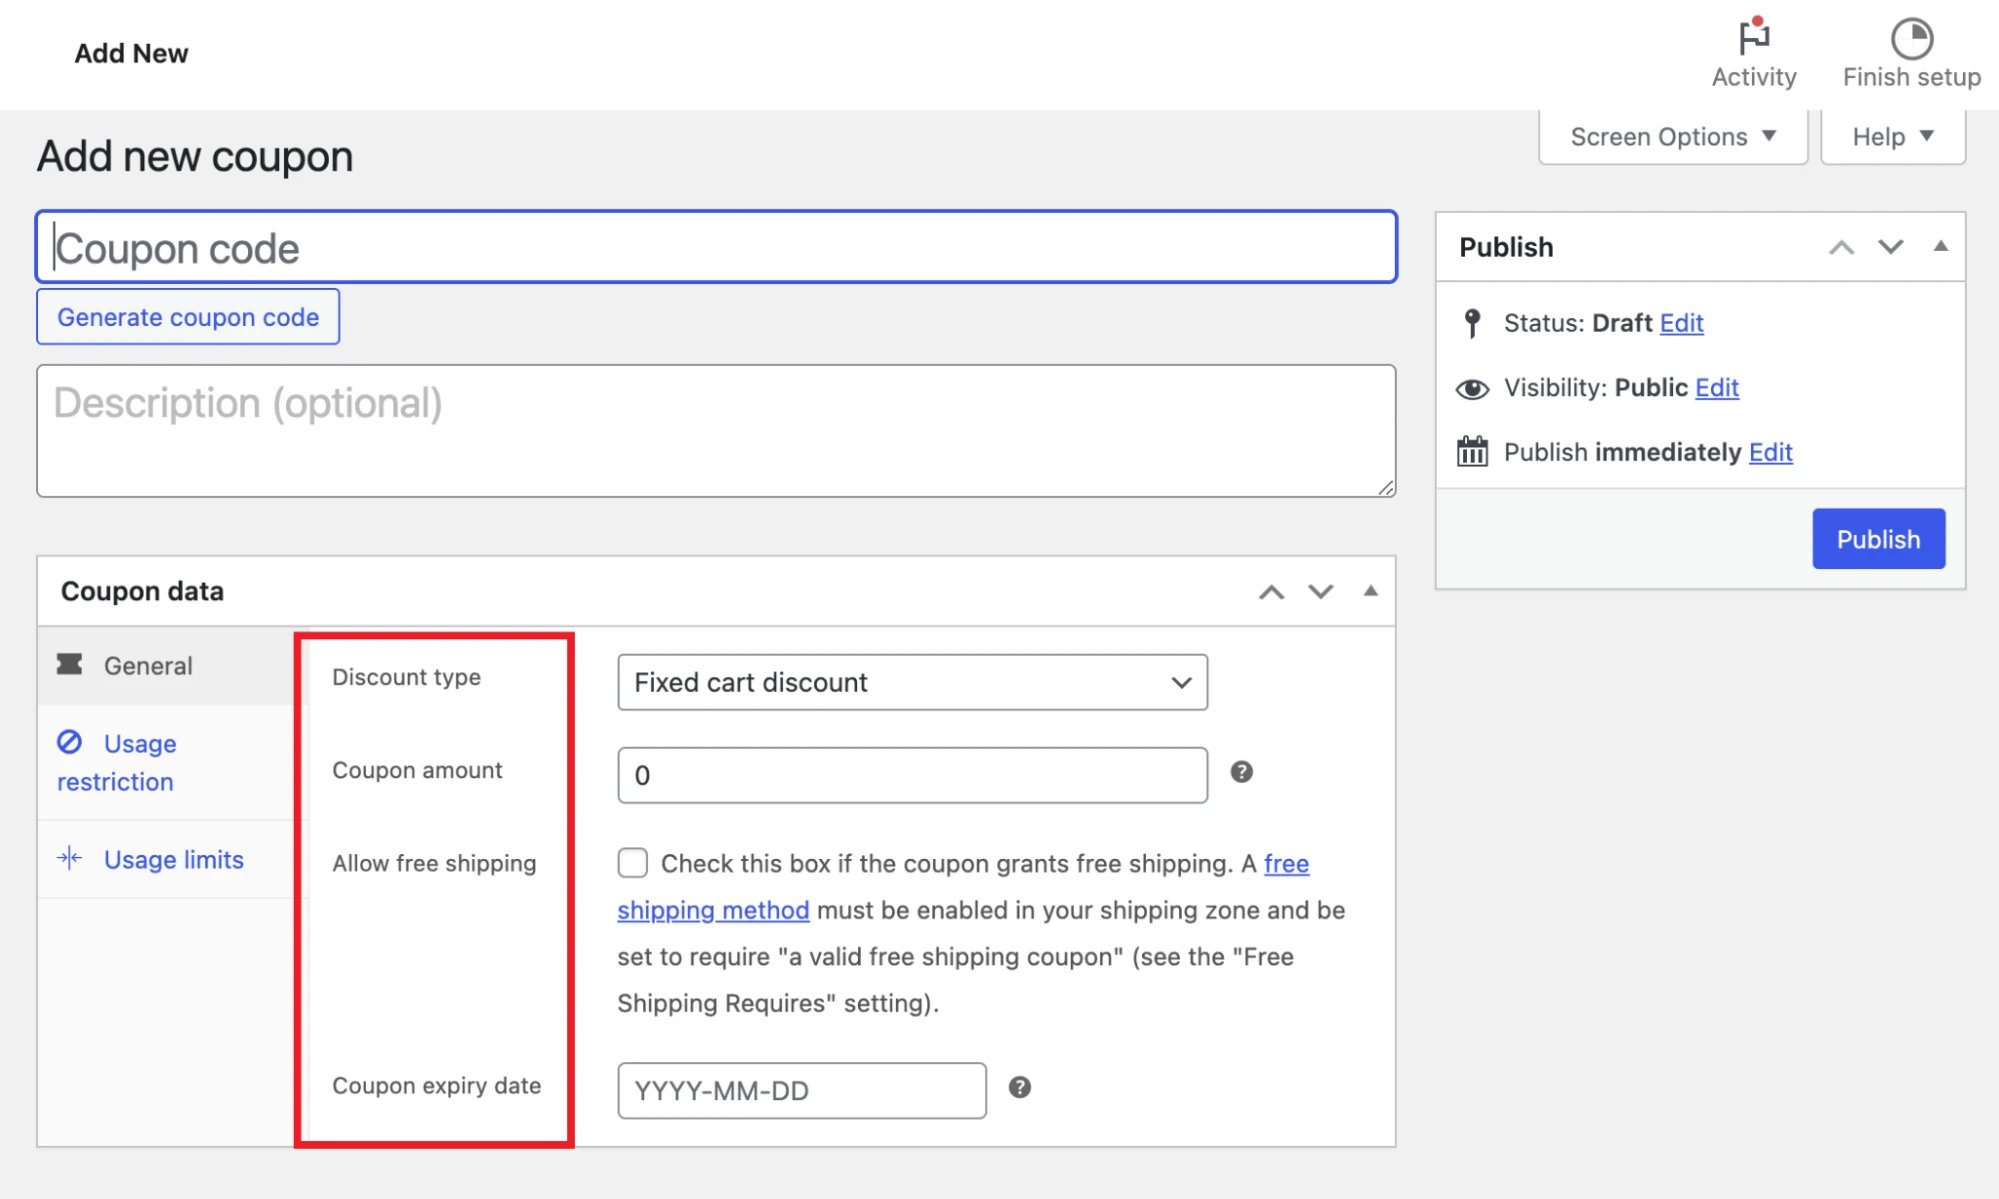Enable the Allow free shipping checkbox
The image size is (1999, 1199).
632,862
